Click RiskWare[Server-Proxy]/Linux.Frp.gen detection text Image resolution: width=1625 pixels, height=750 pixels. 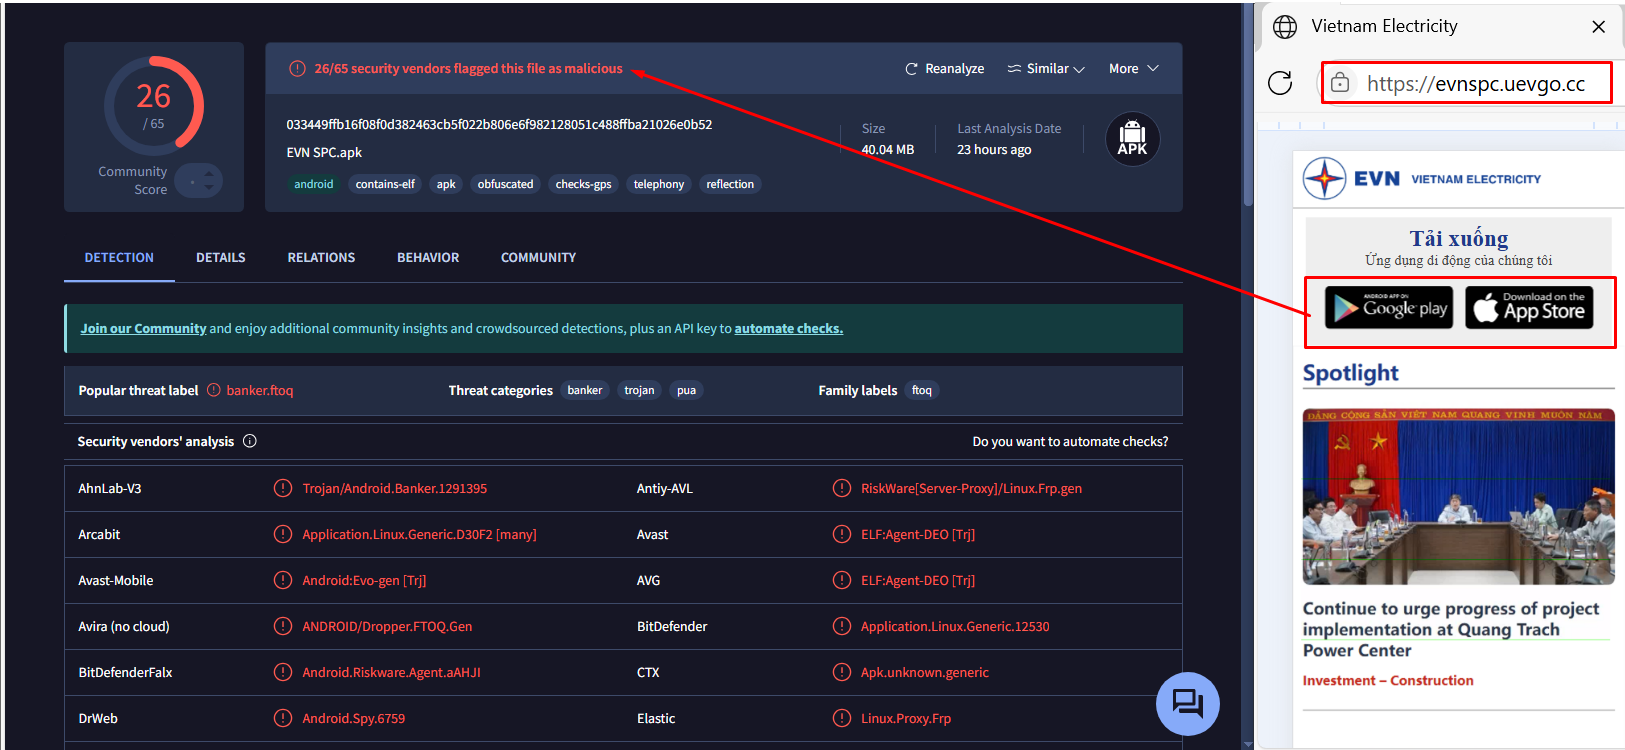971,489
